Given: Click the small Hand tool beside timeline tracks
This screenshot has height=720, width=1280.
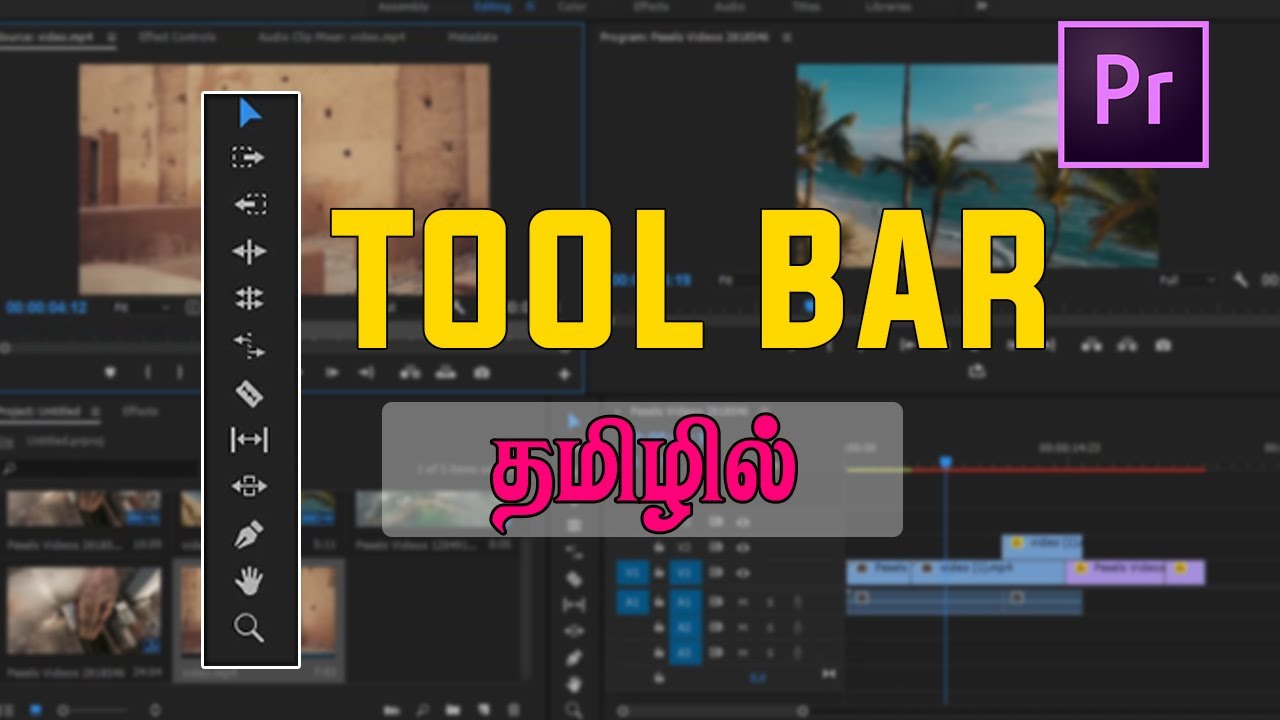Looking at the screenshot, I should [x=574, y=684].
